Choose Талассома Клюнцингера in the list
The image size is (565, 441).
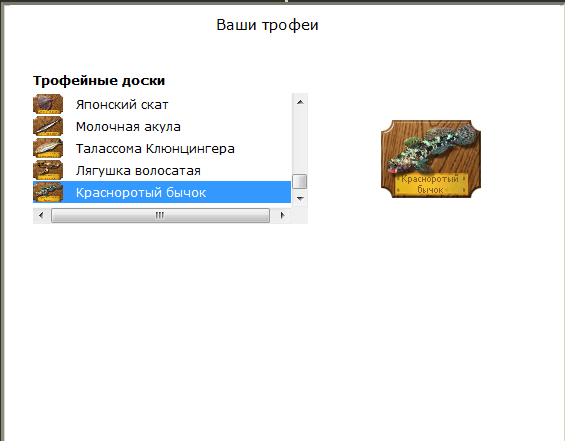(162, 148)
